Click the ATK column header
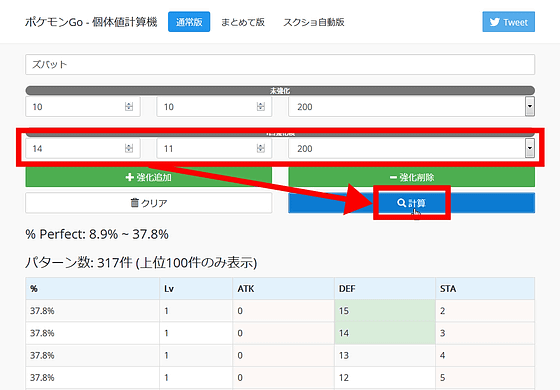The image size is (560, 390). point(284,289)
